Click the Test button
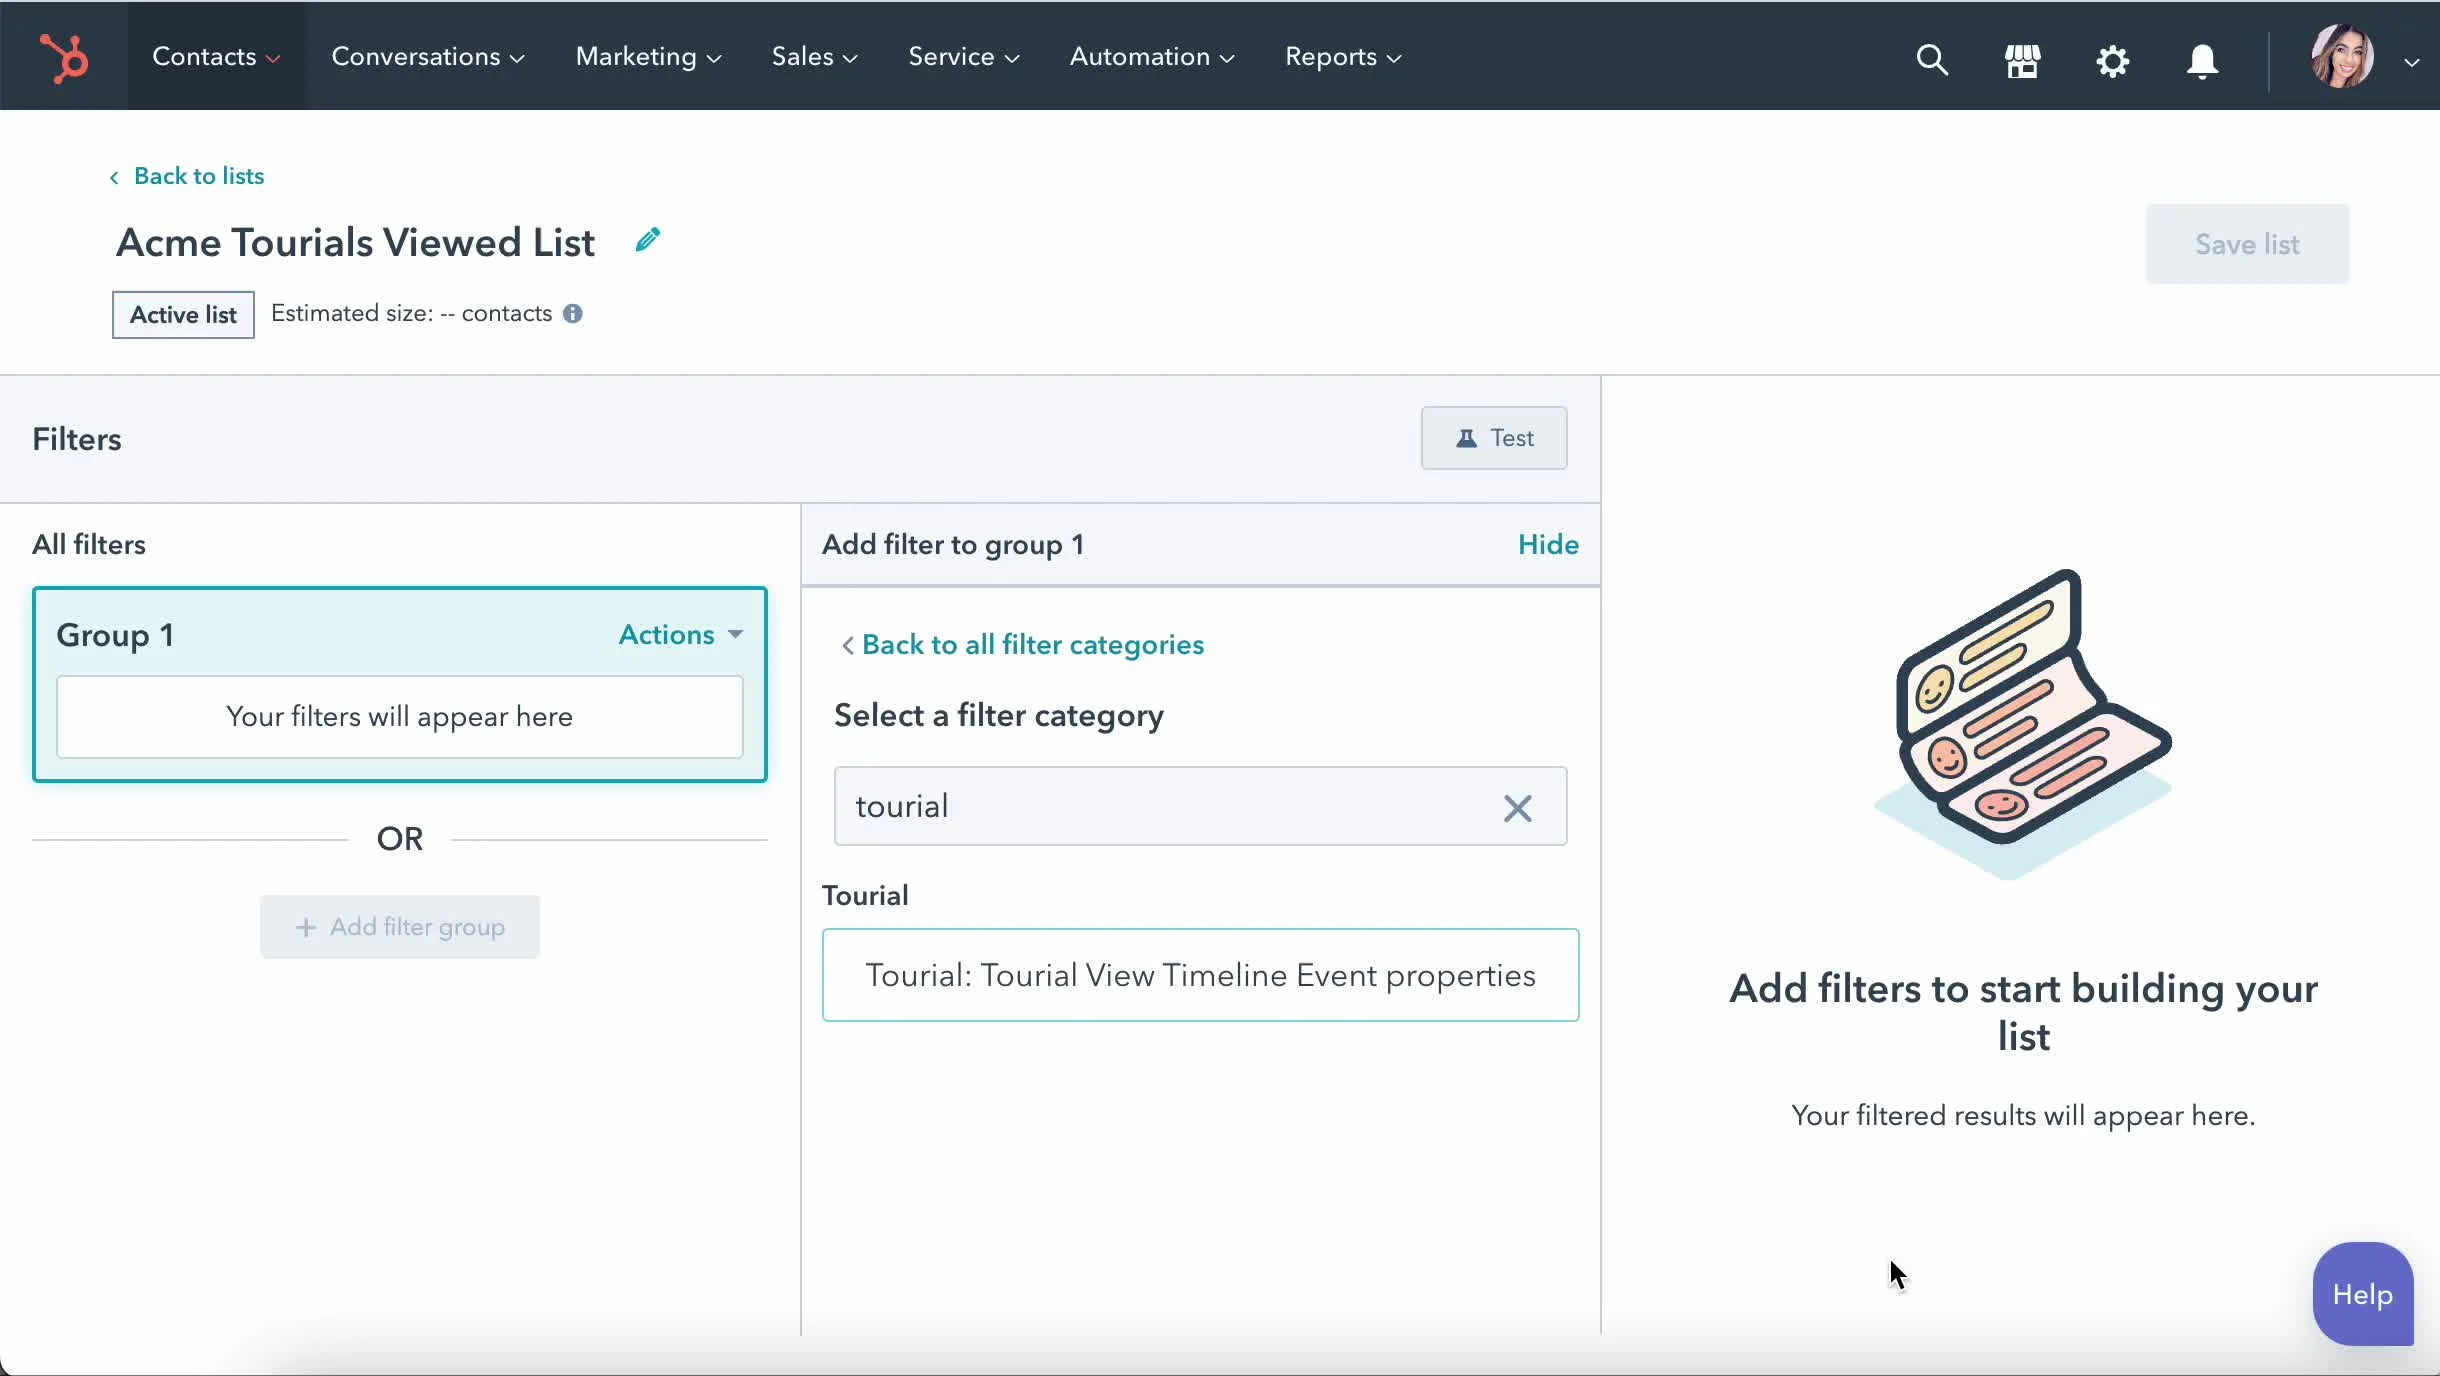Screen dimensions: 2440x1376 pos(1494,438)
